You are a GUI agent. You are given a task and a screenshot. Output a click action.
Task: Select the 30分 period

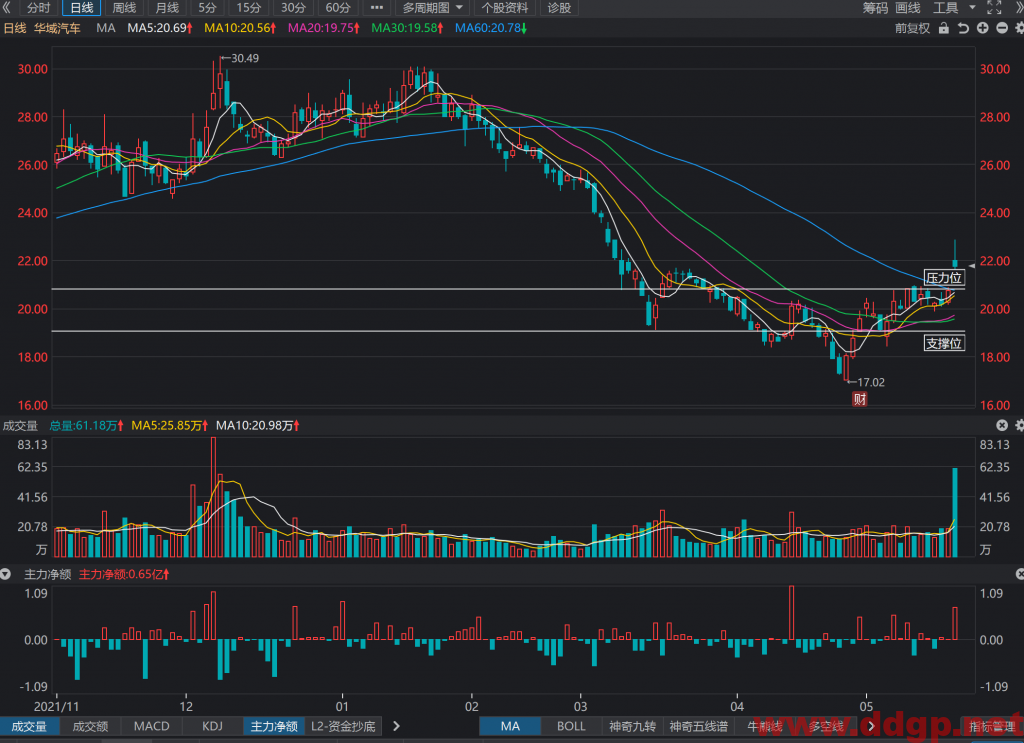pyautogui.click(x=293, y=8)
